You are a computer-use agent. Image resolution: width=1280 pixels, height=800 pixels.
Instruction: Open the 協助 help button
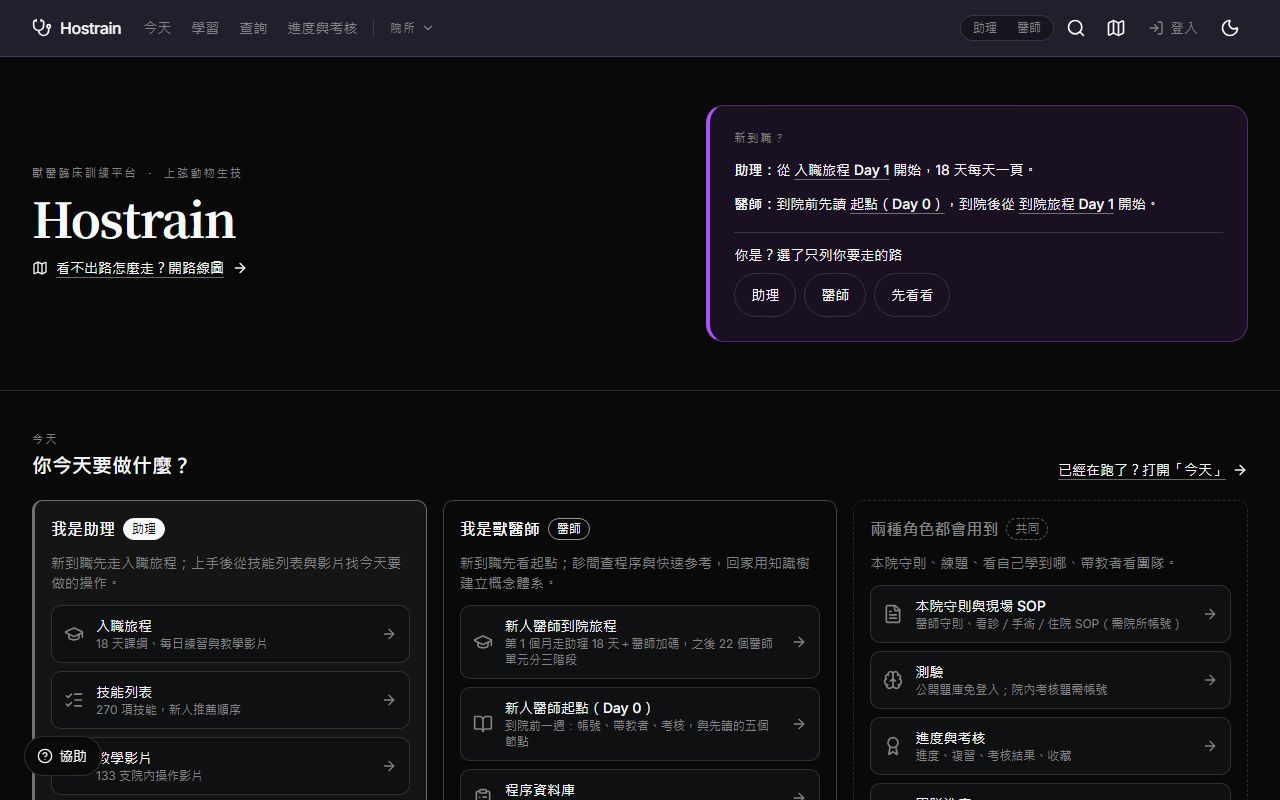(62, 756)
